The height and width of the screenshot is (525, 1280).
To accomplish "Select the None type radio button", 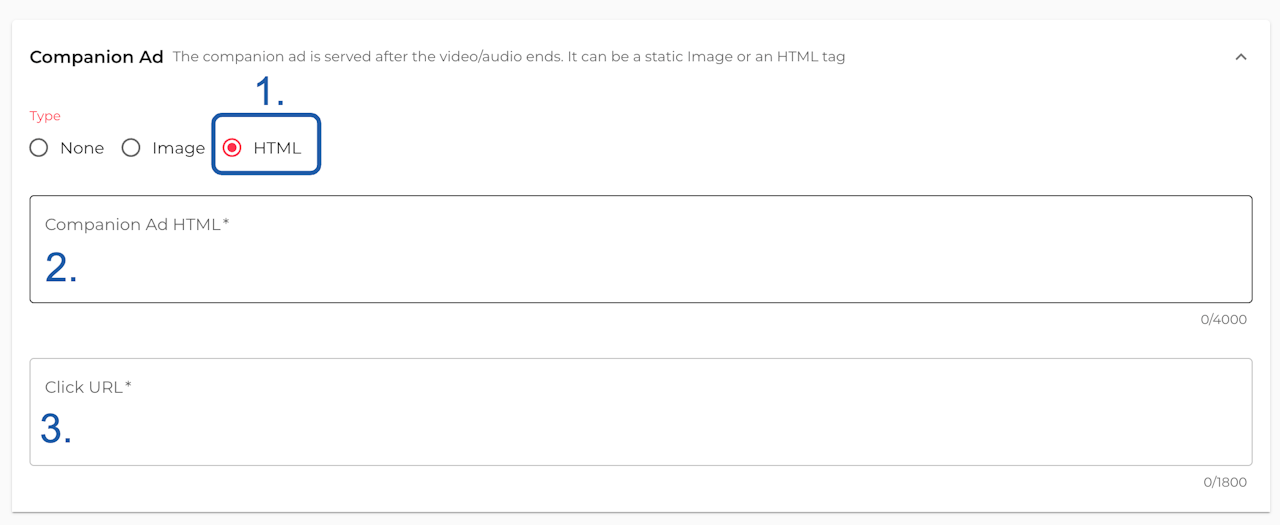I will click(39, 148).
